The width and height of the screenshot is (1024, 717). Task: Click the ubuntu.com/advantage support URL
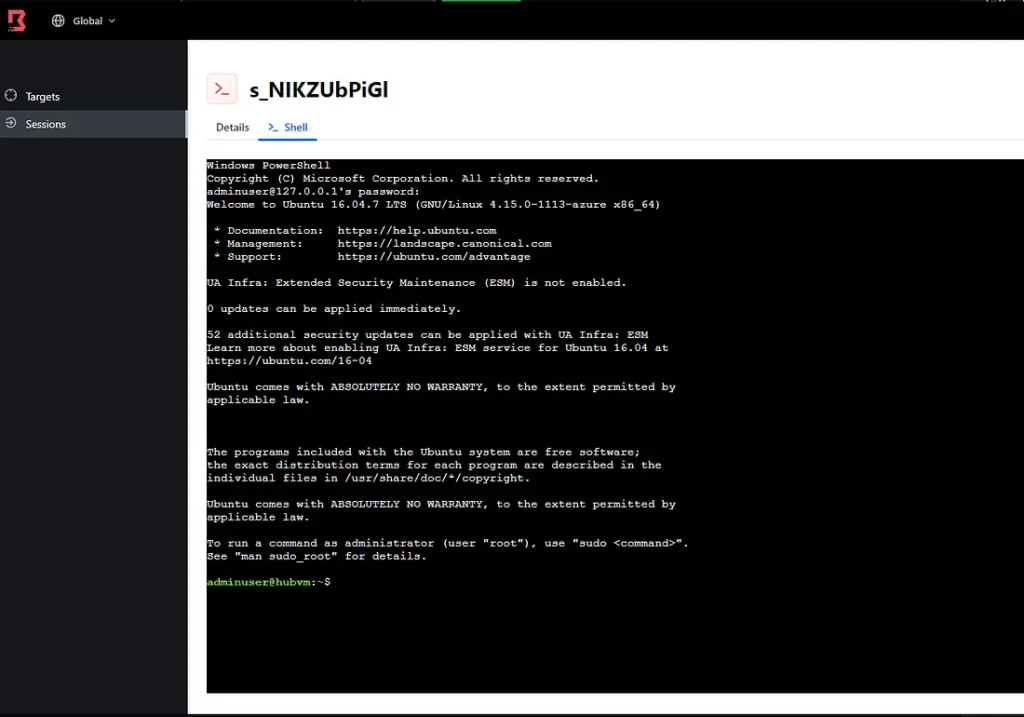[433, 257]
